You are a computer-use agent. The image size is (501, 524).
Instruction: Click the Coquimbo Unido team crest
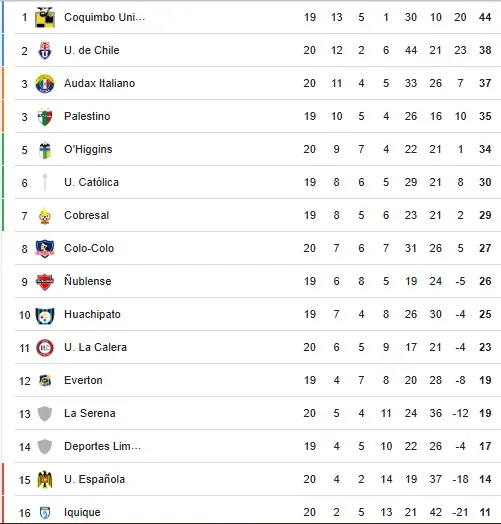pos(45,17)
